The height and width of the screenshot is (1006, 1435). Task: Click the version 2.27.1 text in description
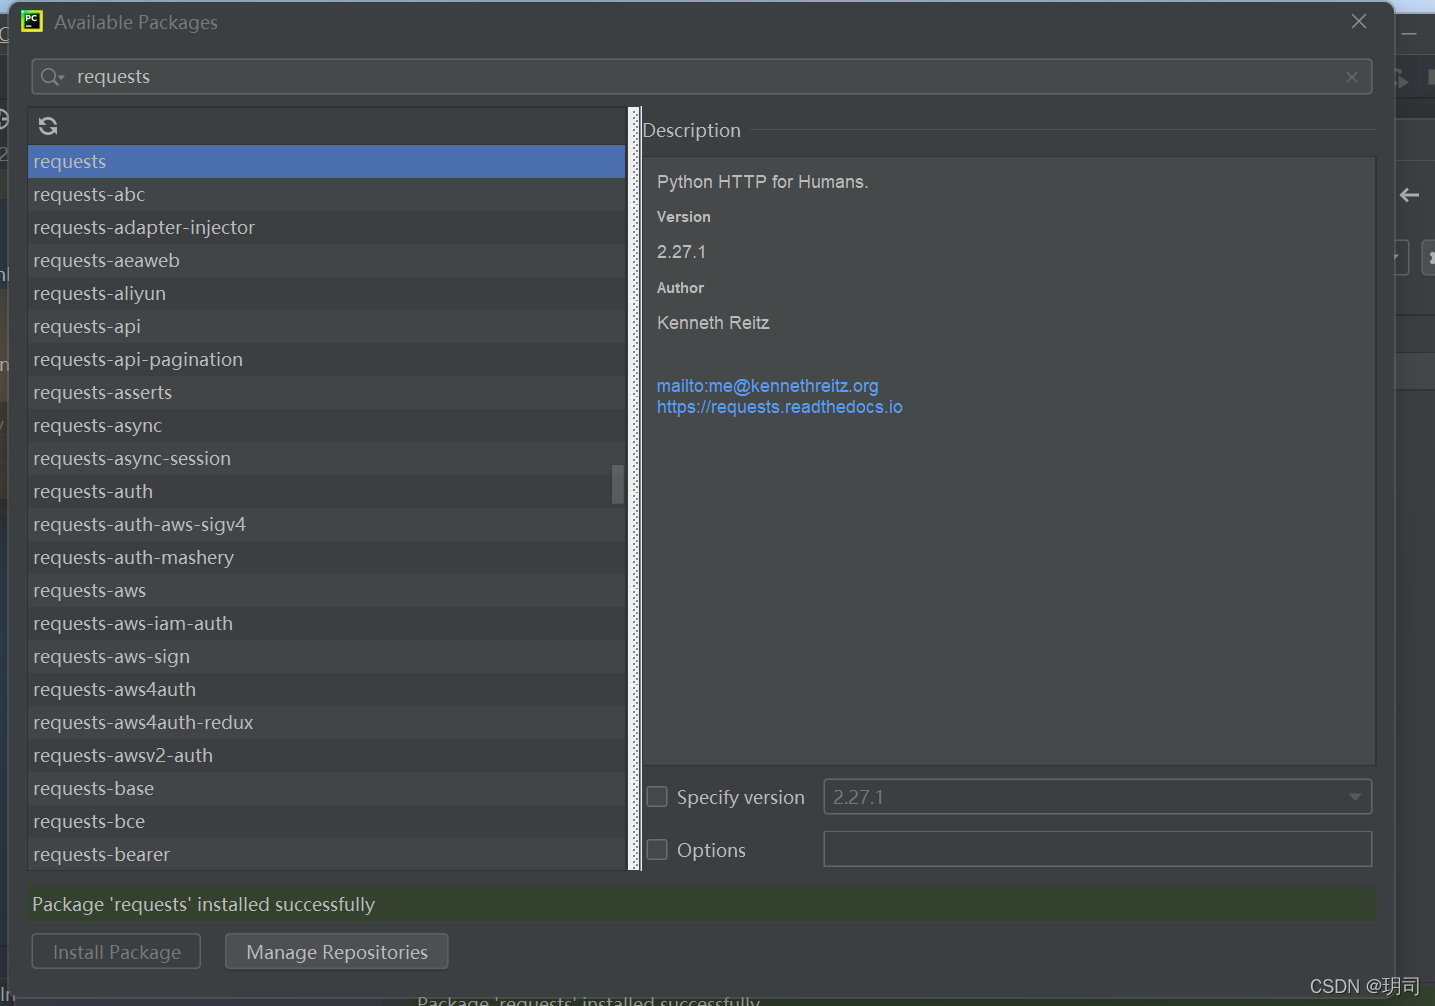[x=681, y=252]
